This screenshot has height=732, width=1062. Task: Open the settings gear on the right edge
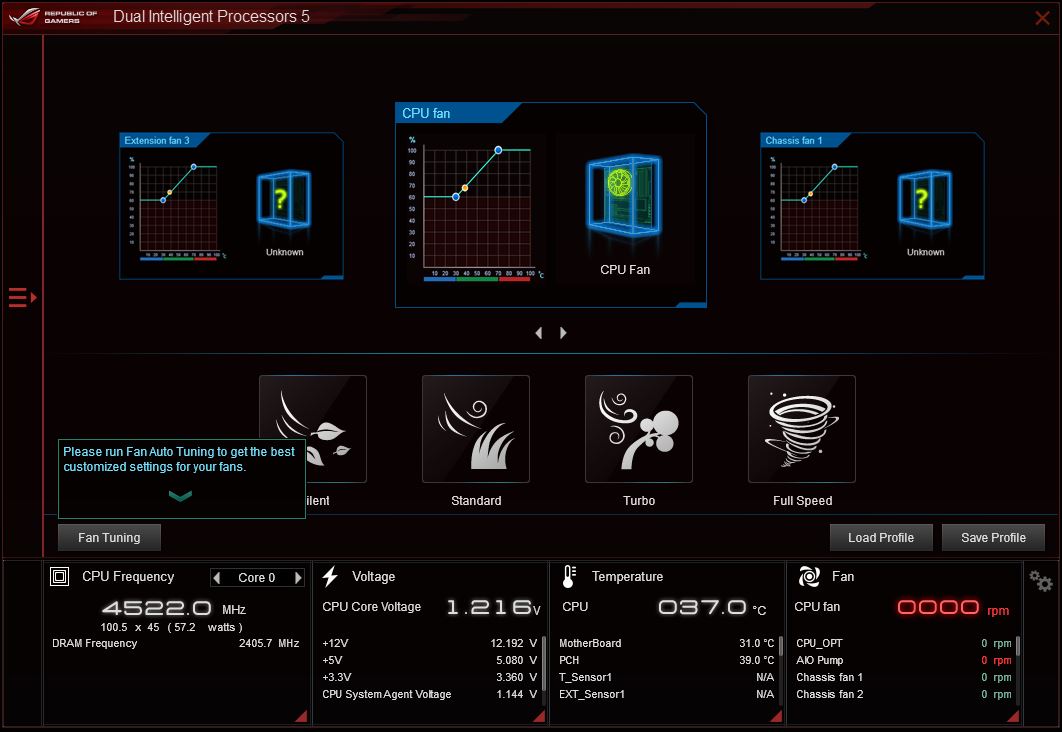tap(1039, 580)
